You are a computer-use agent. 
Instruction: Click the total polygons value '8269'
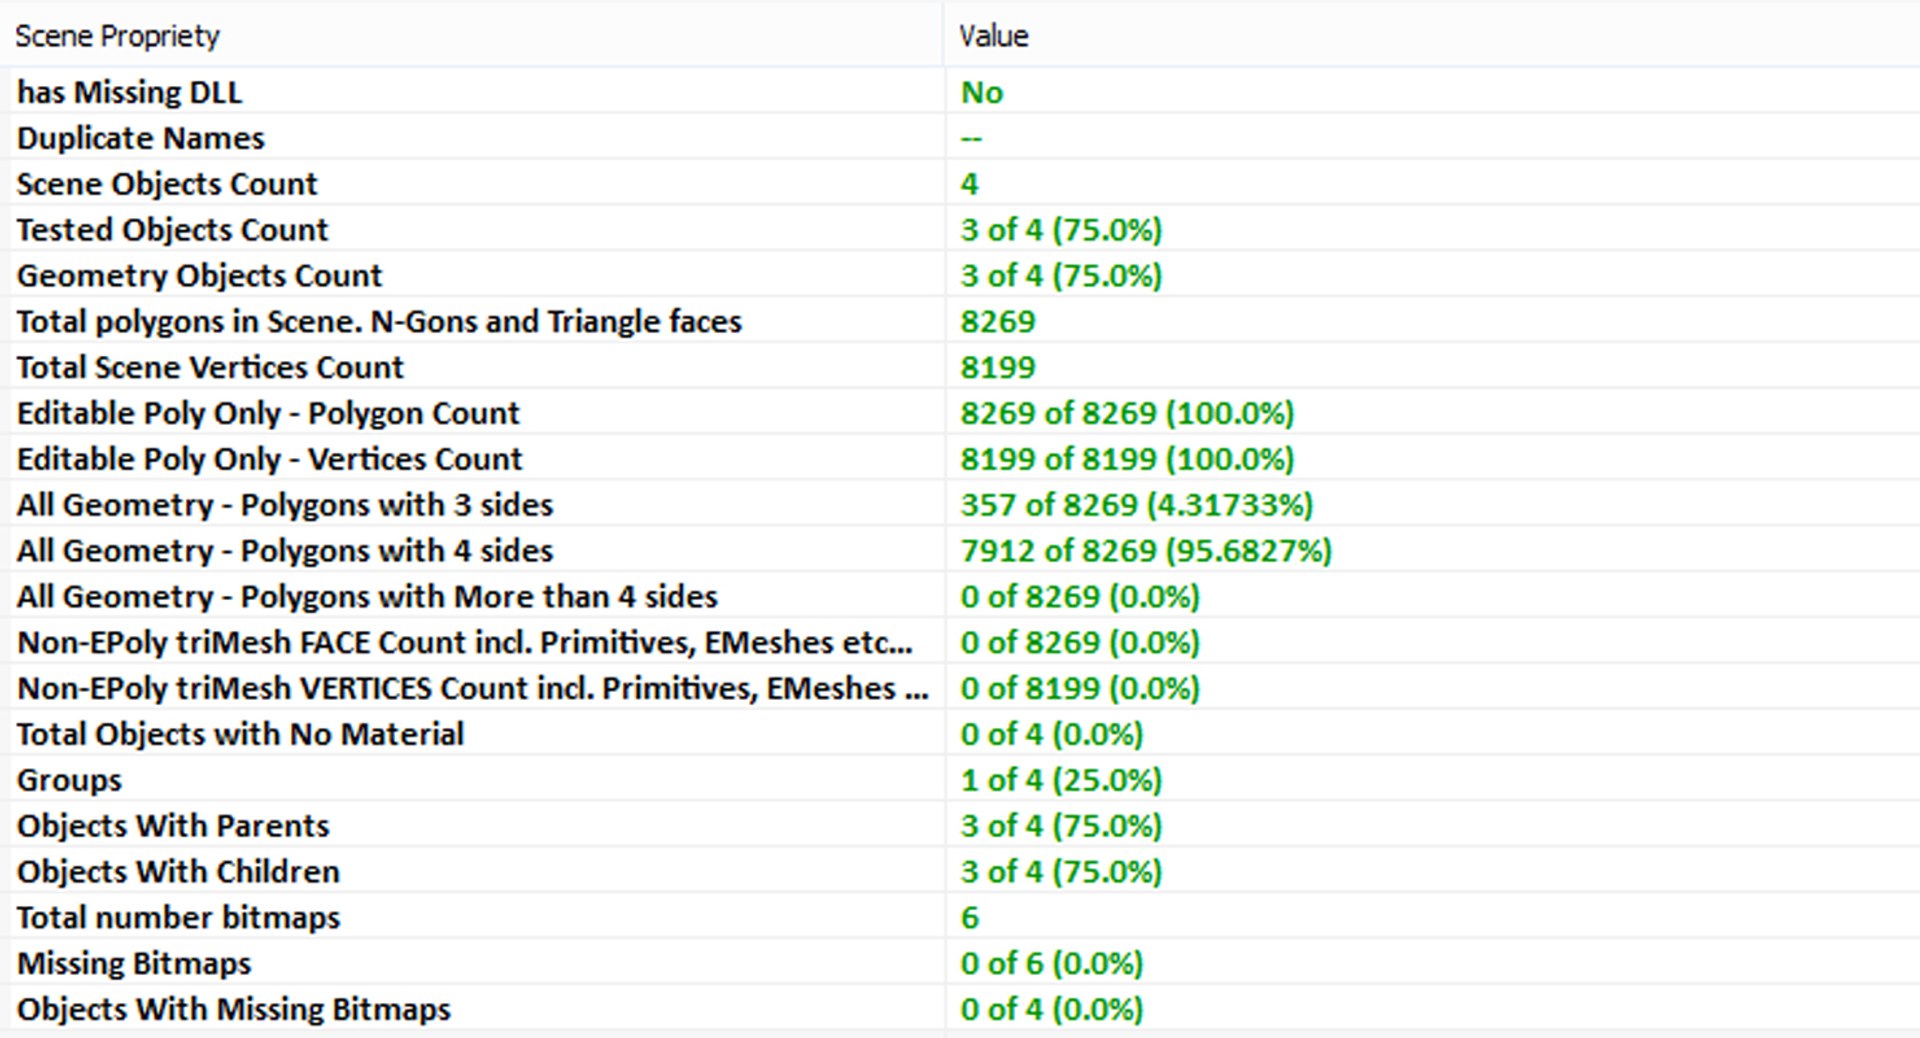pyautogui.click(x=997, y=322)
